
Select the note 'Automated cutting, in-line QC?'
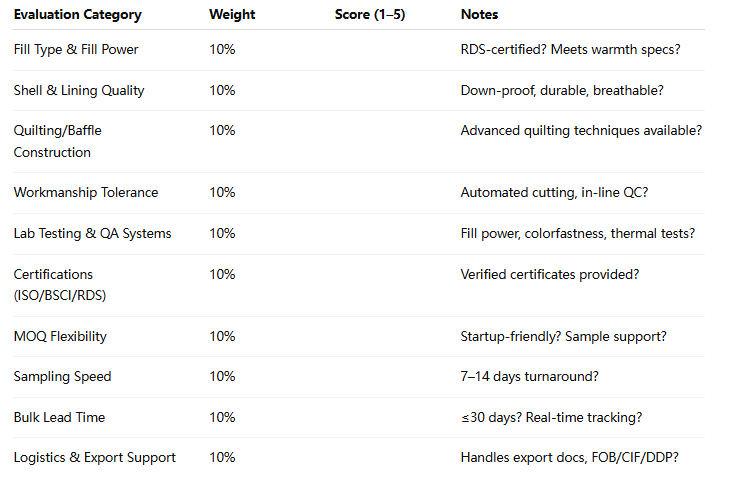[554, 193]
